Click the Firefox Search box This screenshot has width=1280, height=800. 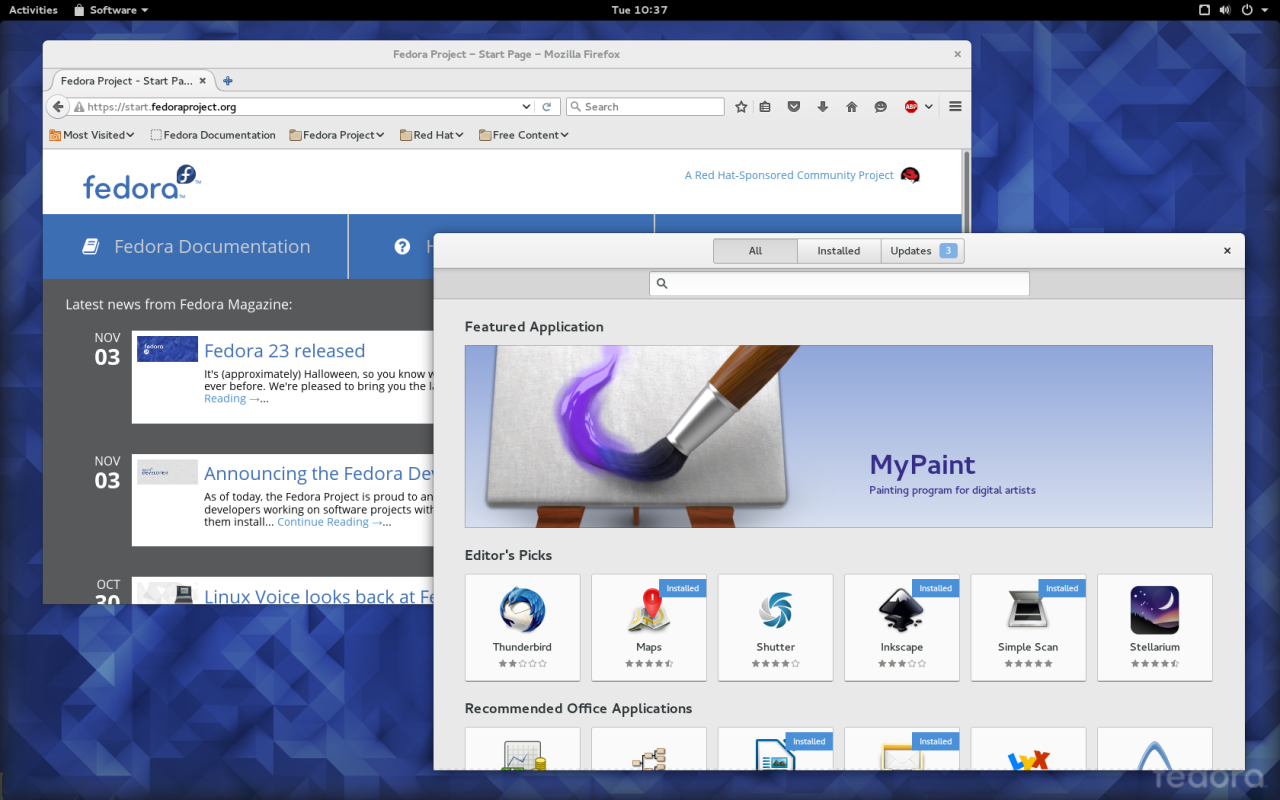(645, 107)
